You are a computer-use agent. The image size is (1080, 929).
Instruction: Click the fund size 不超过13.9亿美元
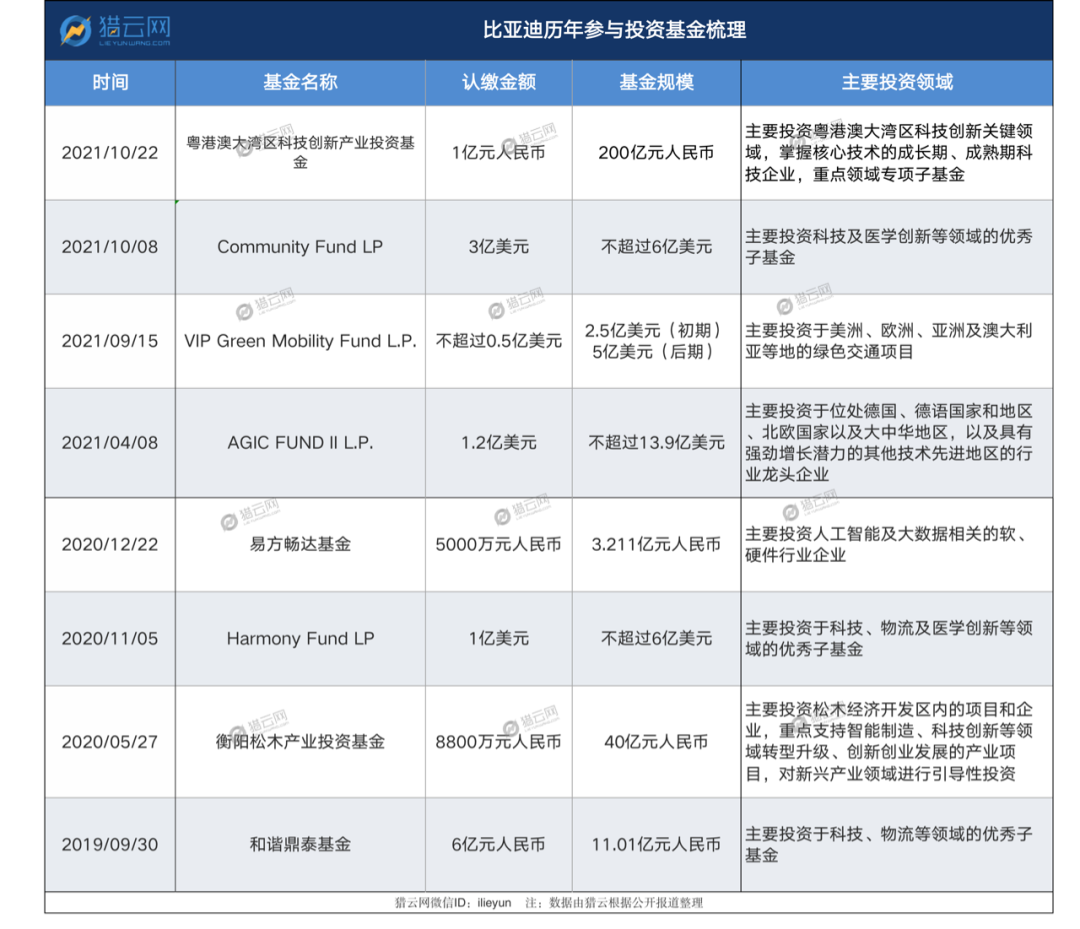656,443
